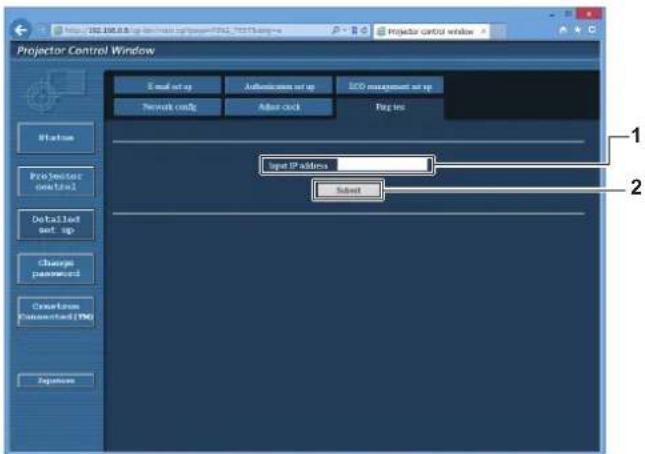The height and width of the screenshot is (454, 645).
Task: Close the browser window with red X
Action: tap(589, 14)
